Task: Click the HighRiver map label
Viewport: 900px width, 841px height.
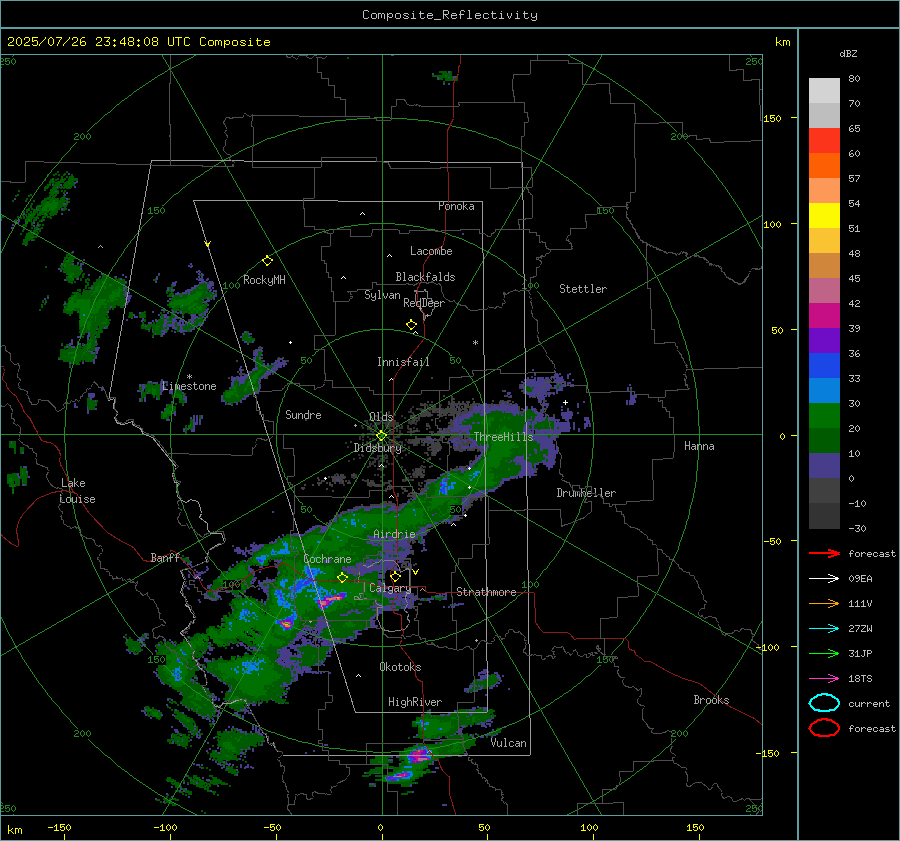Action: click(415, 702)
